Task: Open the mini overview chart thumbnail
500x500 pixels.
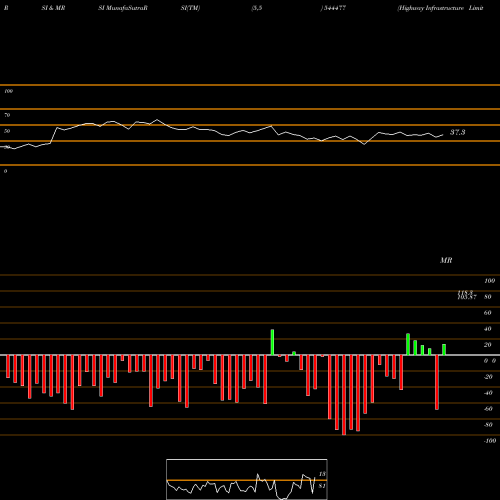Action: pyautogui.click(x=247, y=479)
